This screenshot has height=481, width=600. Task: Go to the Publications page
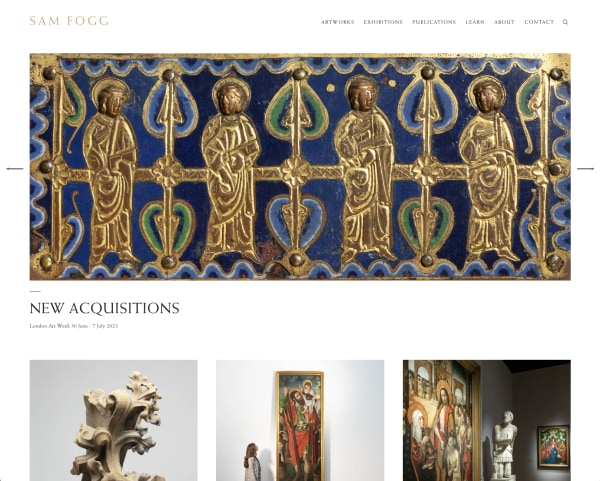(x=434, y=22)
